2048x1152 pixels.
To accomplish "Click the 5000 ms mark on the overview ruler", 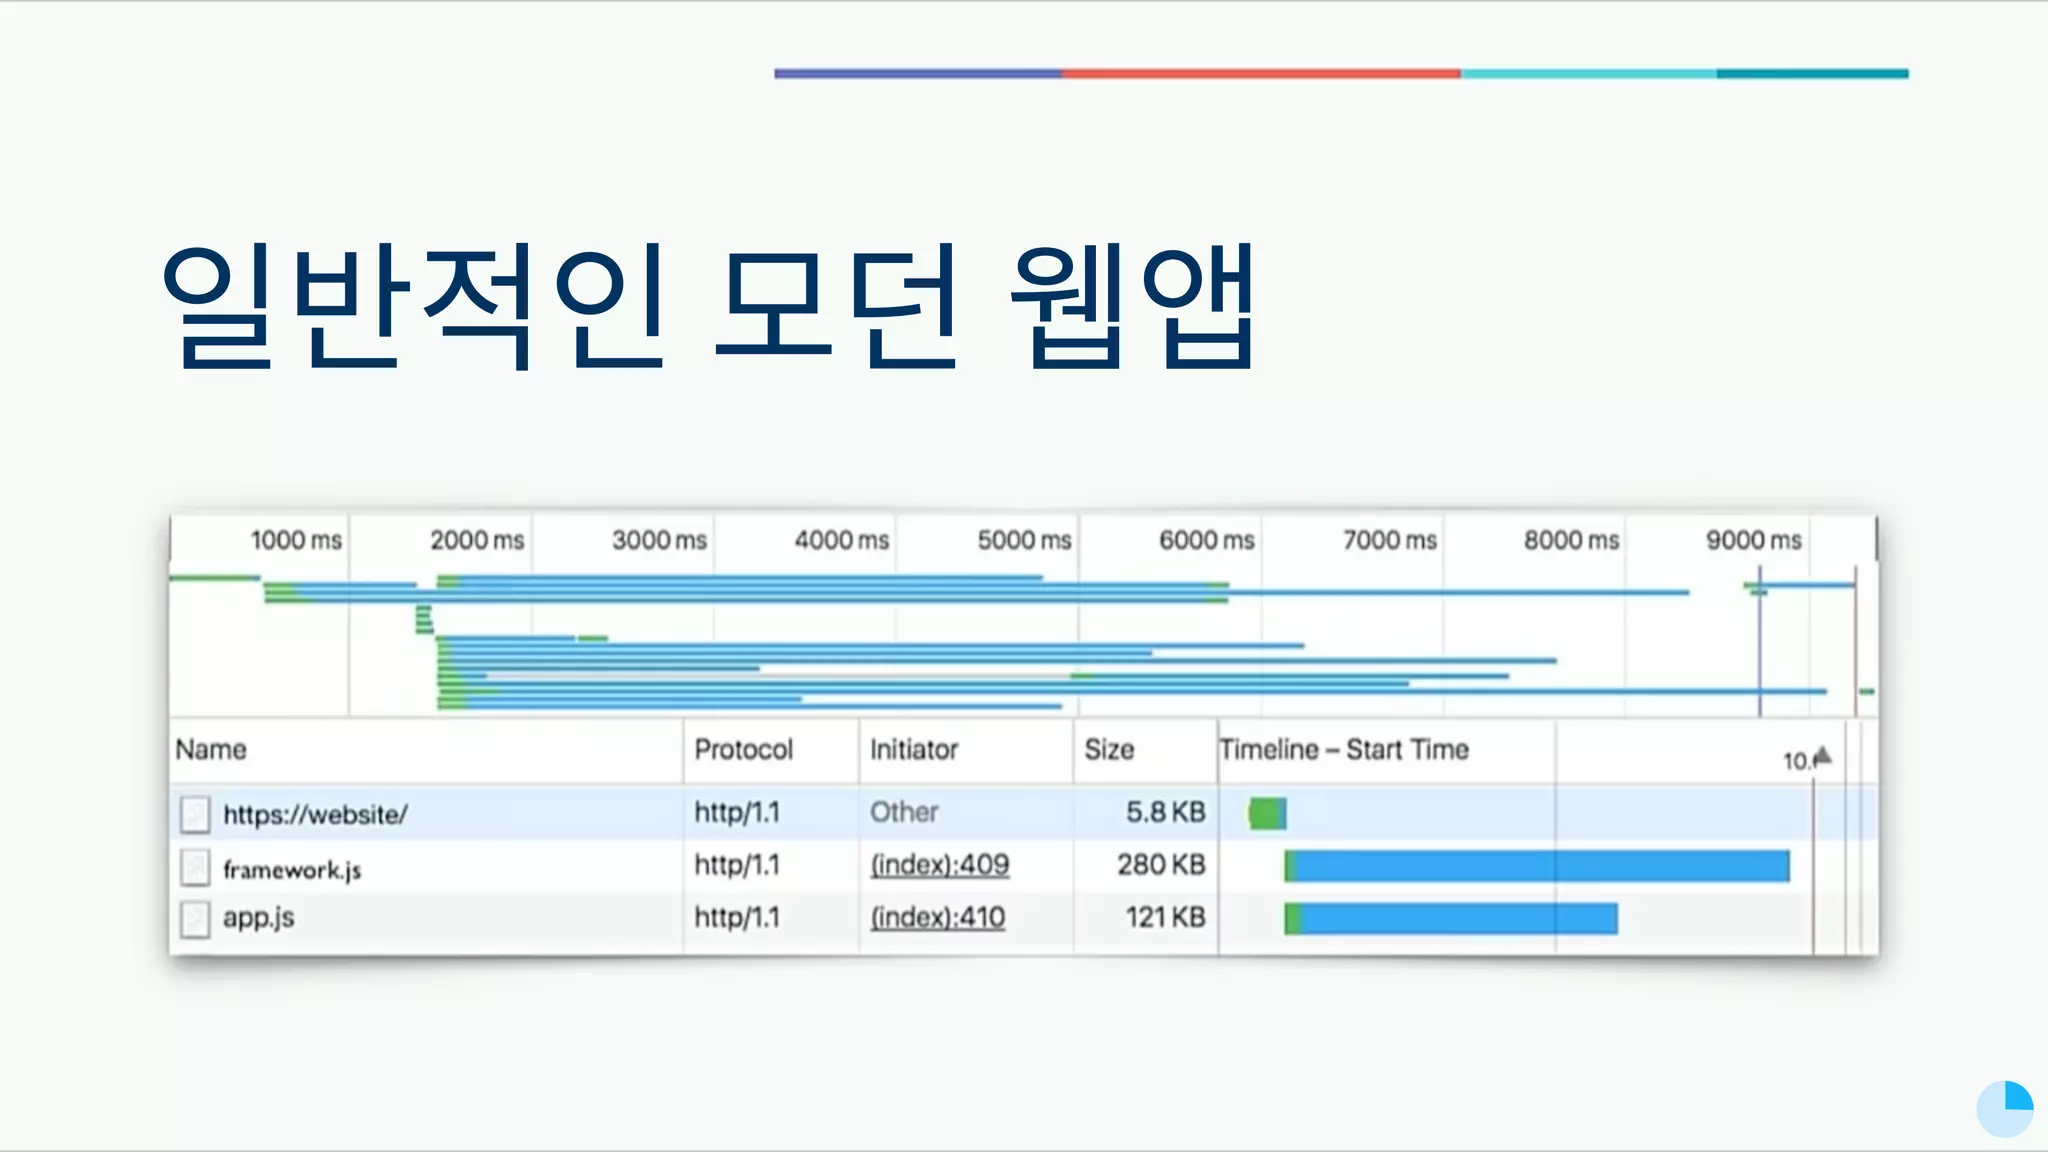I will (x=1024, y=541).
